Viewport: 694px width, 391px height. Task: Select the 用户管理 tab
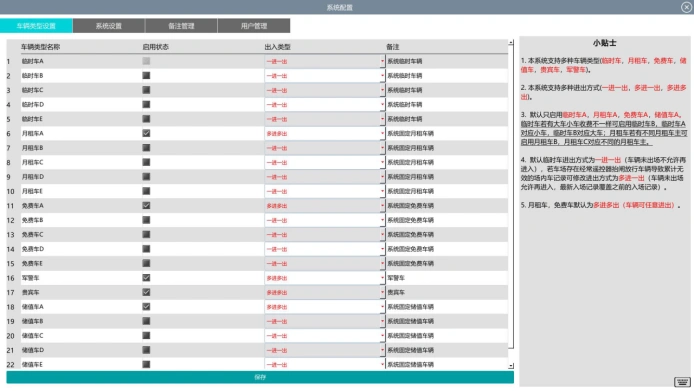click(254, 26)
